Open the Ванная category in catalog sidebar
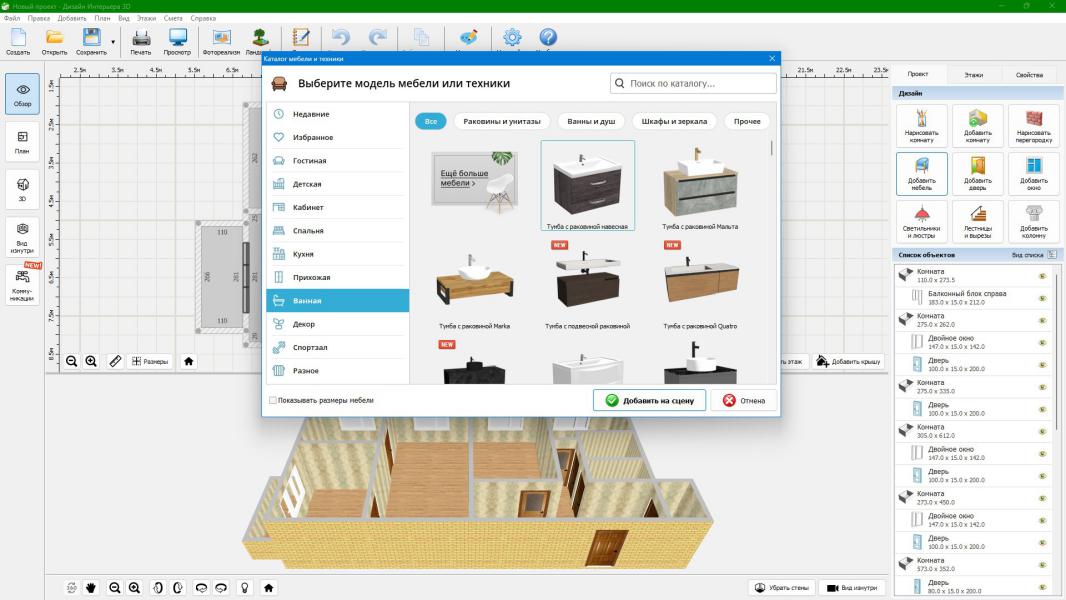 coord(337,300)
